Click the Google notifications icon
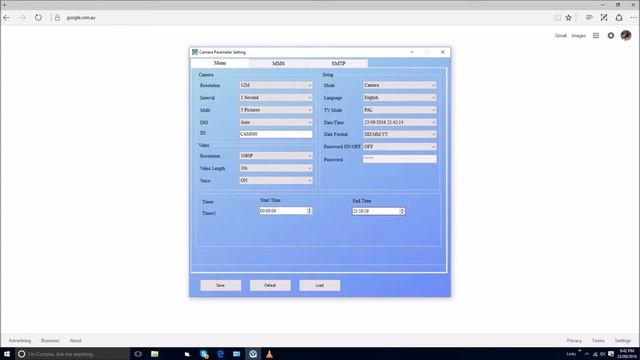 (x=611, y=36)
